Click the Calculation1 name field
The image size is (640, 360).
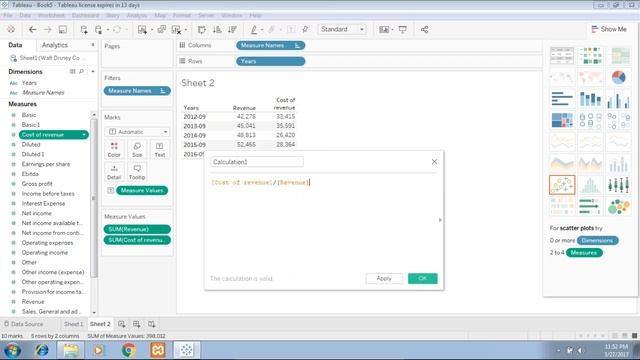tap(257, 162)
